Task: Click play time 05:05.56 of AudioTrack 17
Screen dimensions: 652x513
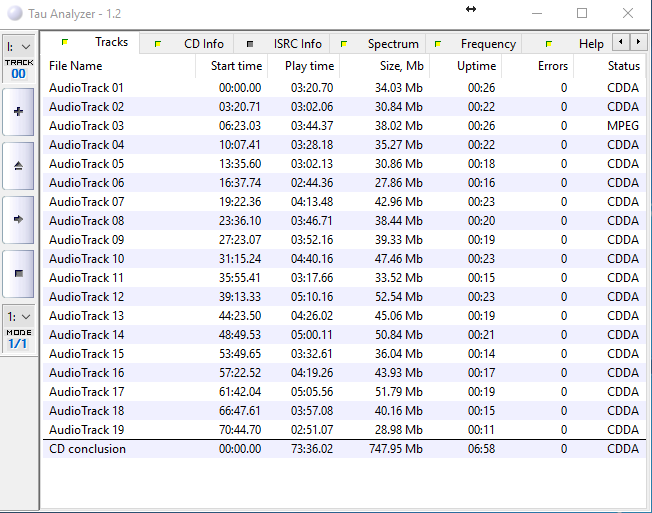Action: pos(312,392)
